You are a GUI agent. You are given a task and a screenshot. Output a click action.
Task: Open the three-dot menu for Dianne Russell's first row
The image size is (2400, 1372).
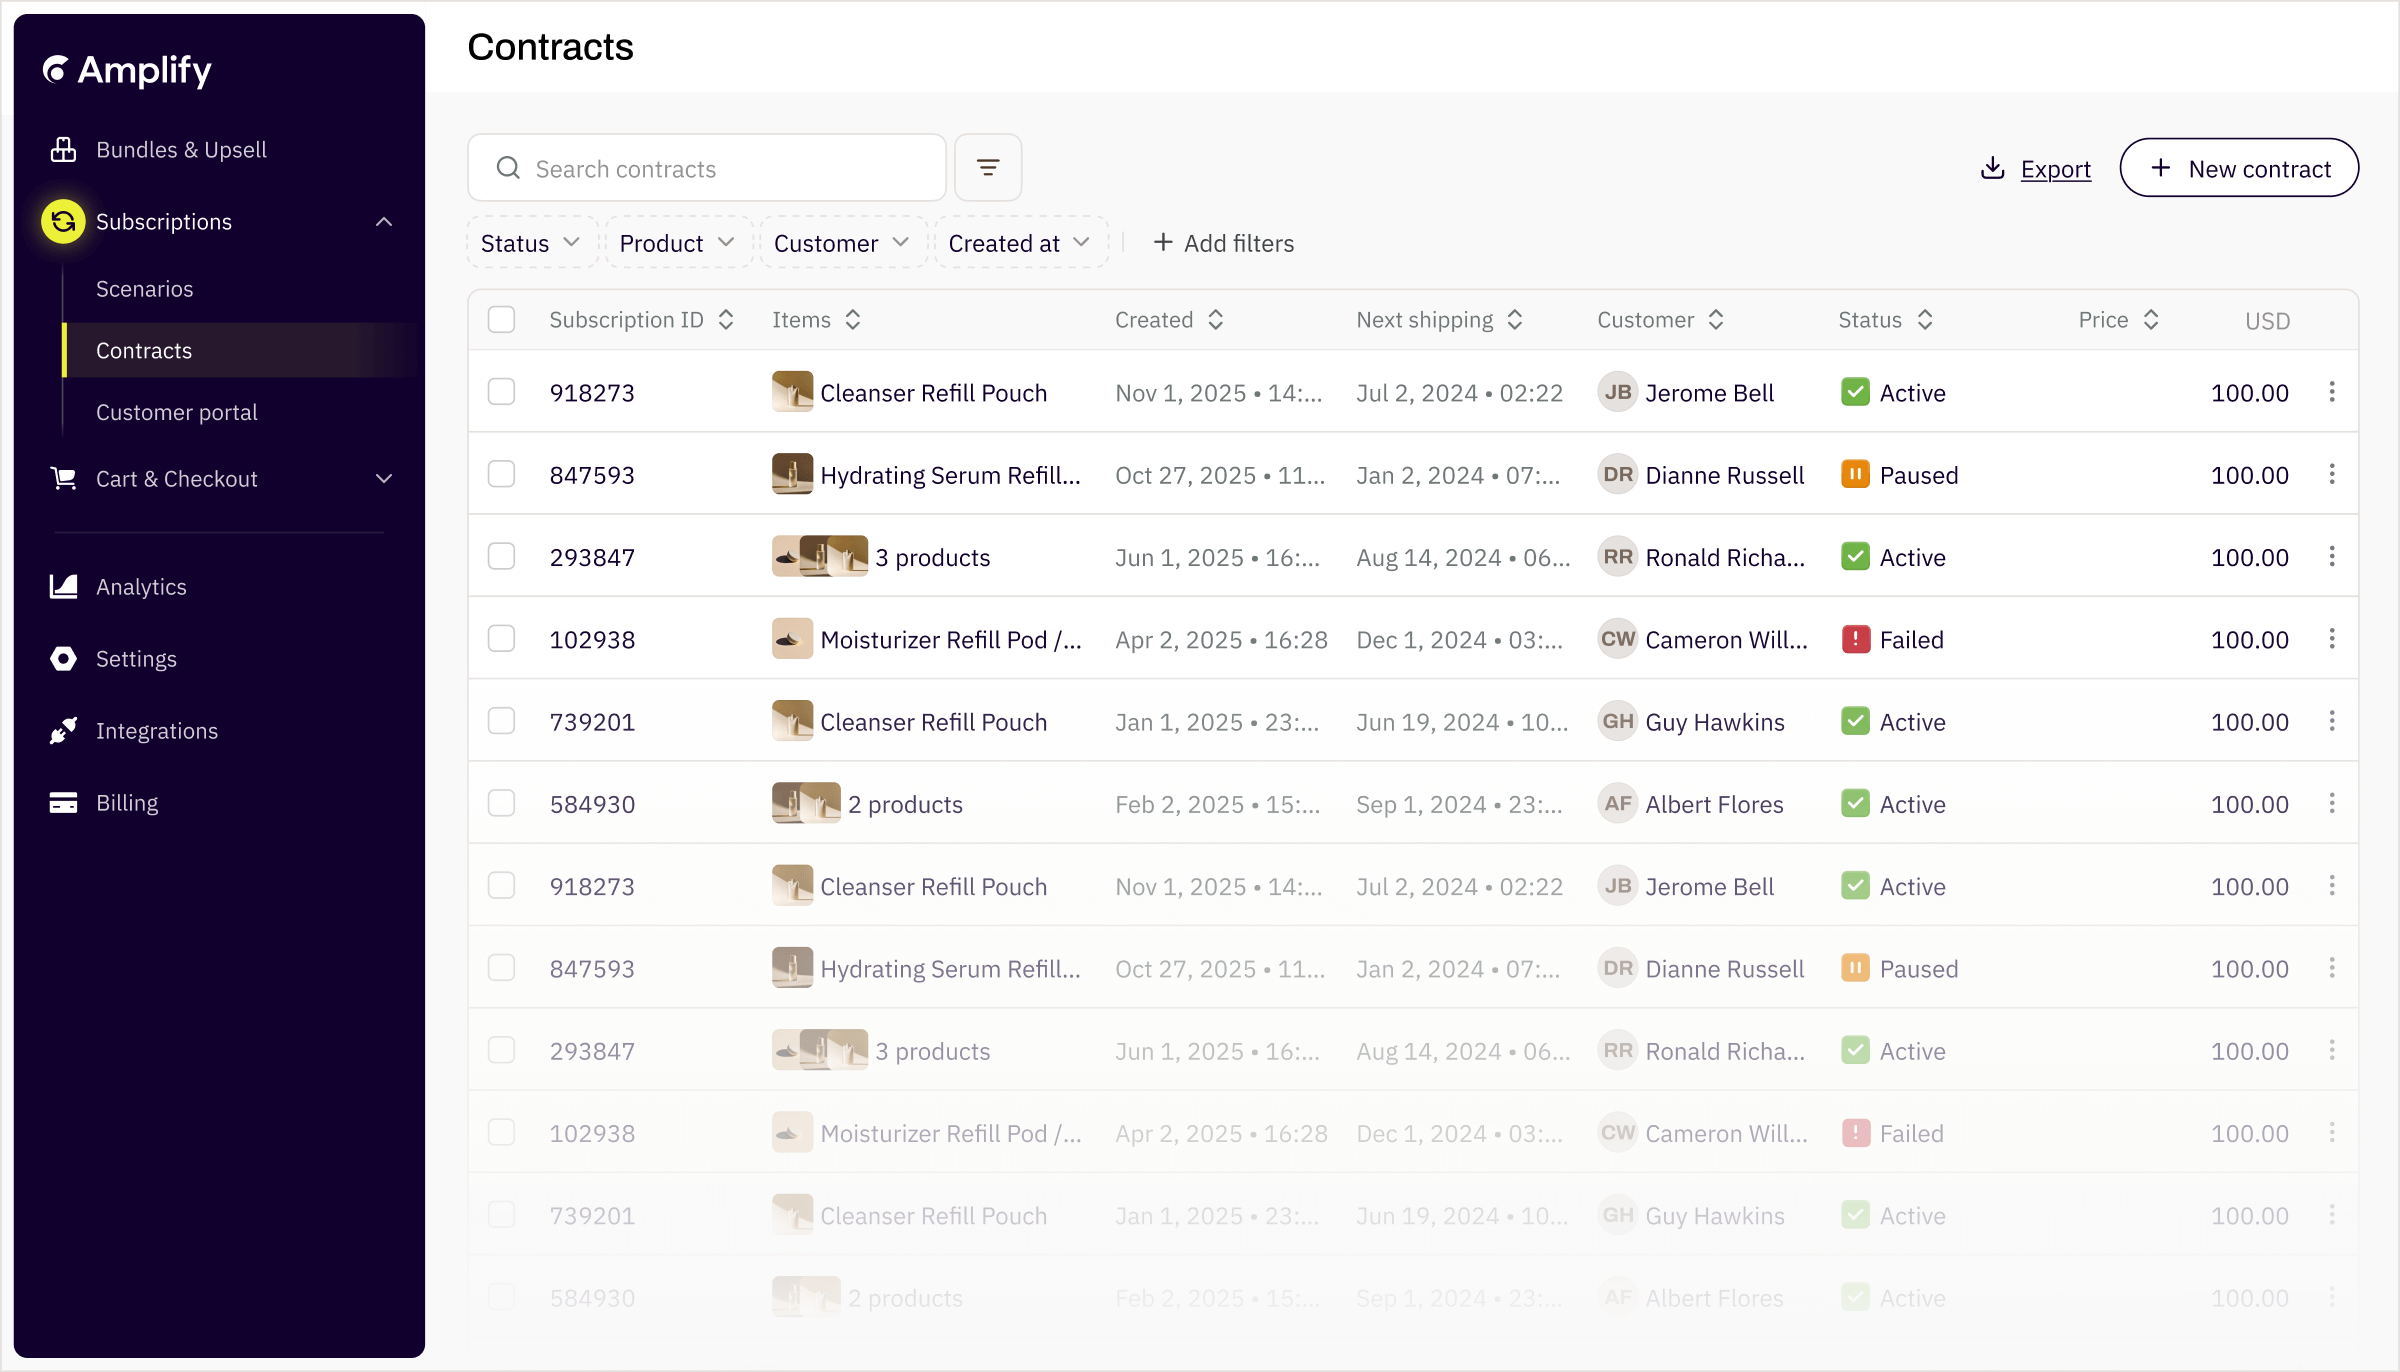point(2331,475)
